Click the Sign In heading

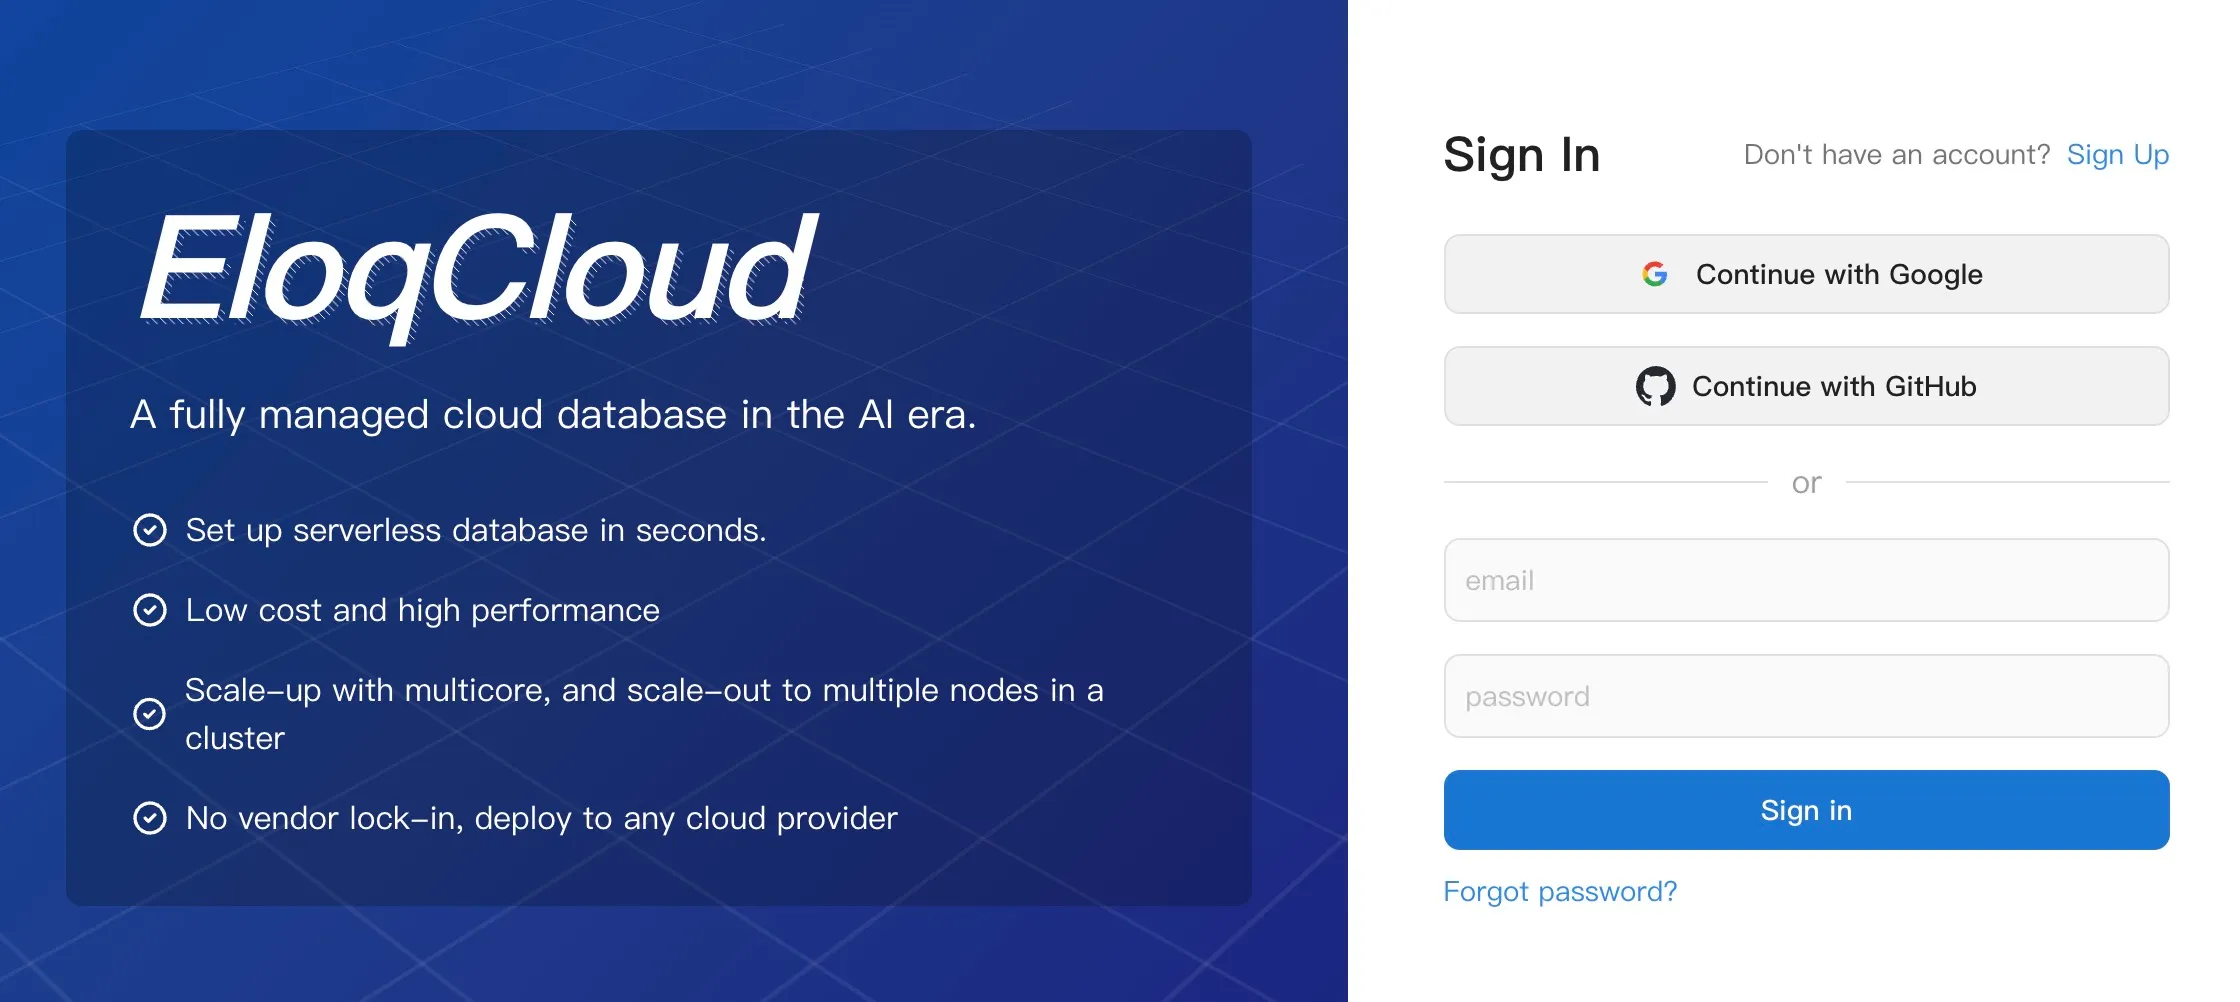pyautogui.click(x=1521, y=155)
